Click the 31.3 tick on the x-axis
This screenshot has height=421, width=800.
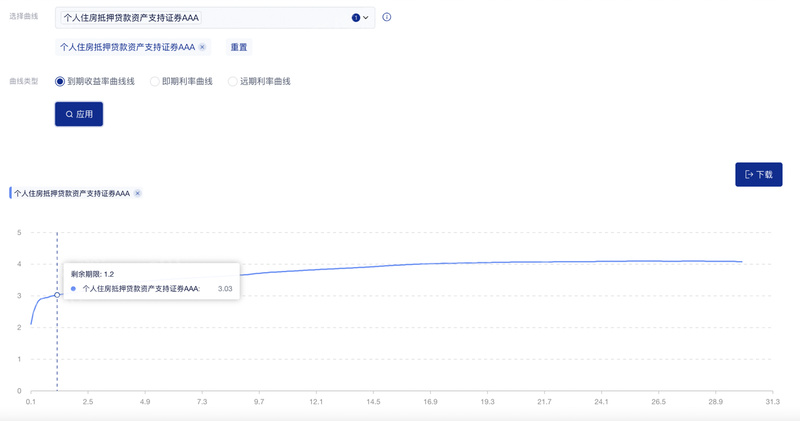pyautogui.click(x=772, y=402)
